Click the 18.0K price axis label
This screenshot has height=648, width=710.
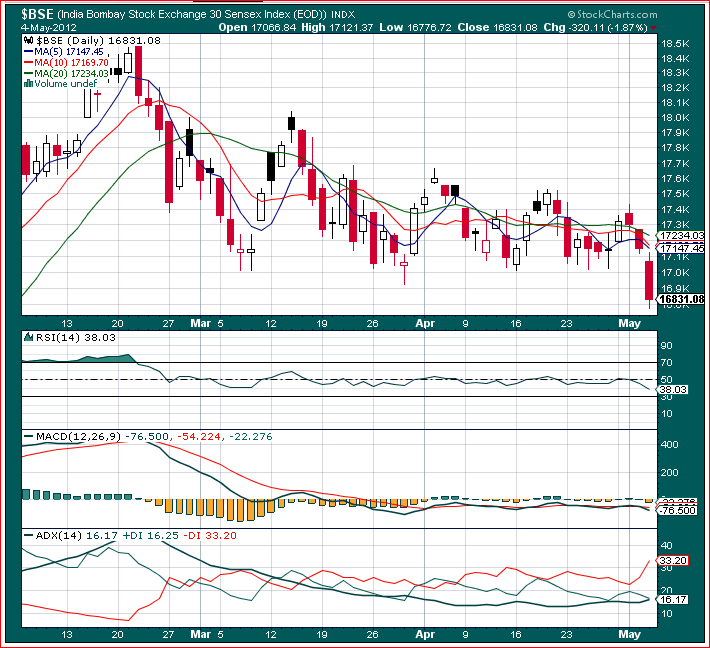(676, 118)
